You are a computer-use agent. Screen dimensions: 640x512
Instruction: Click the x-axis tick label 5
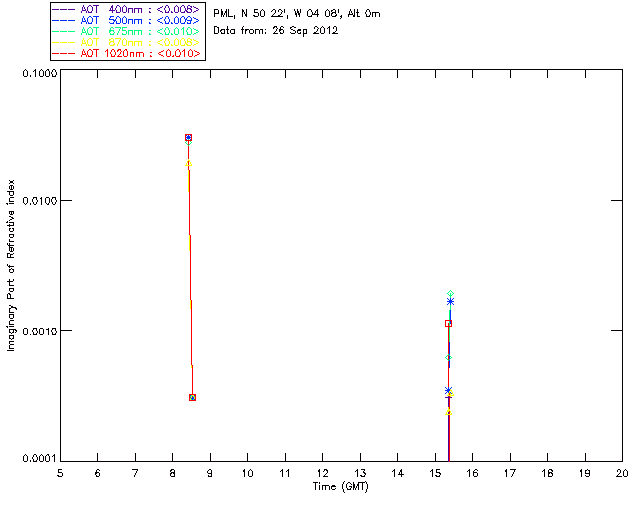[60, 473]
